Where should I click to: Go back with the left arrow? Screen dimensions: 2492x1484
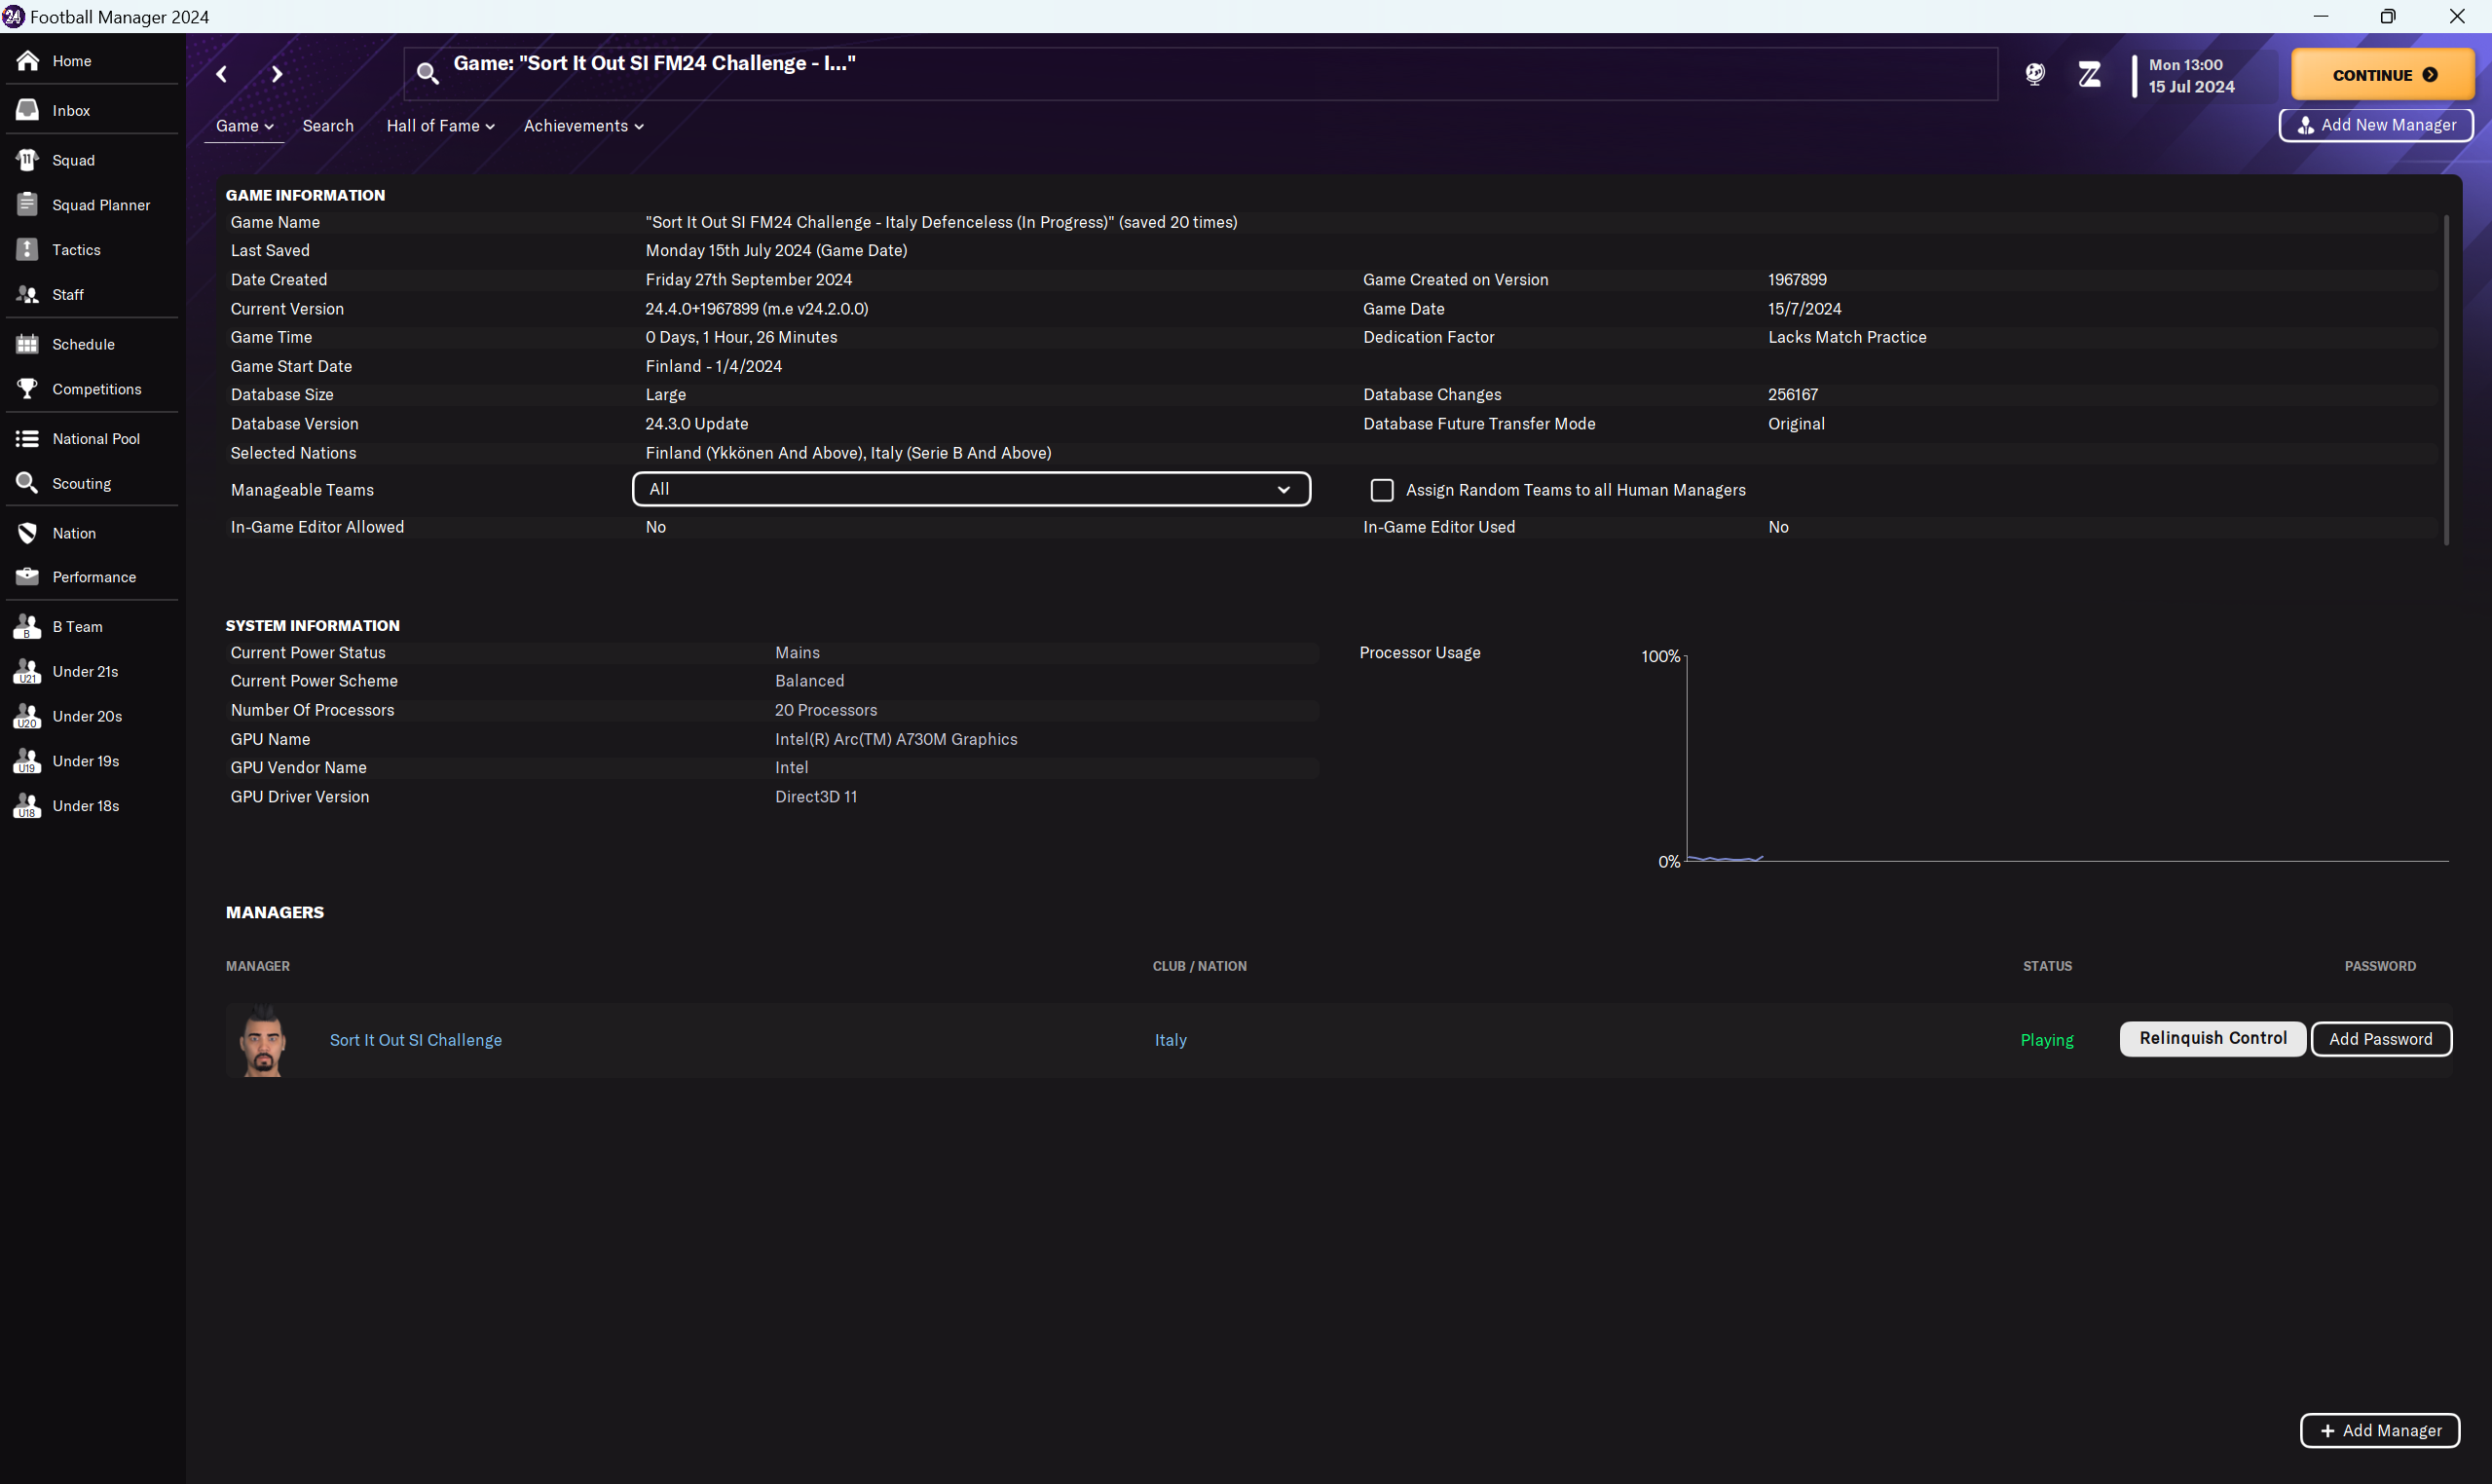click(x=222, y=74)
